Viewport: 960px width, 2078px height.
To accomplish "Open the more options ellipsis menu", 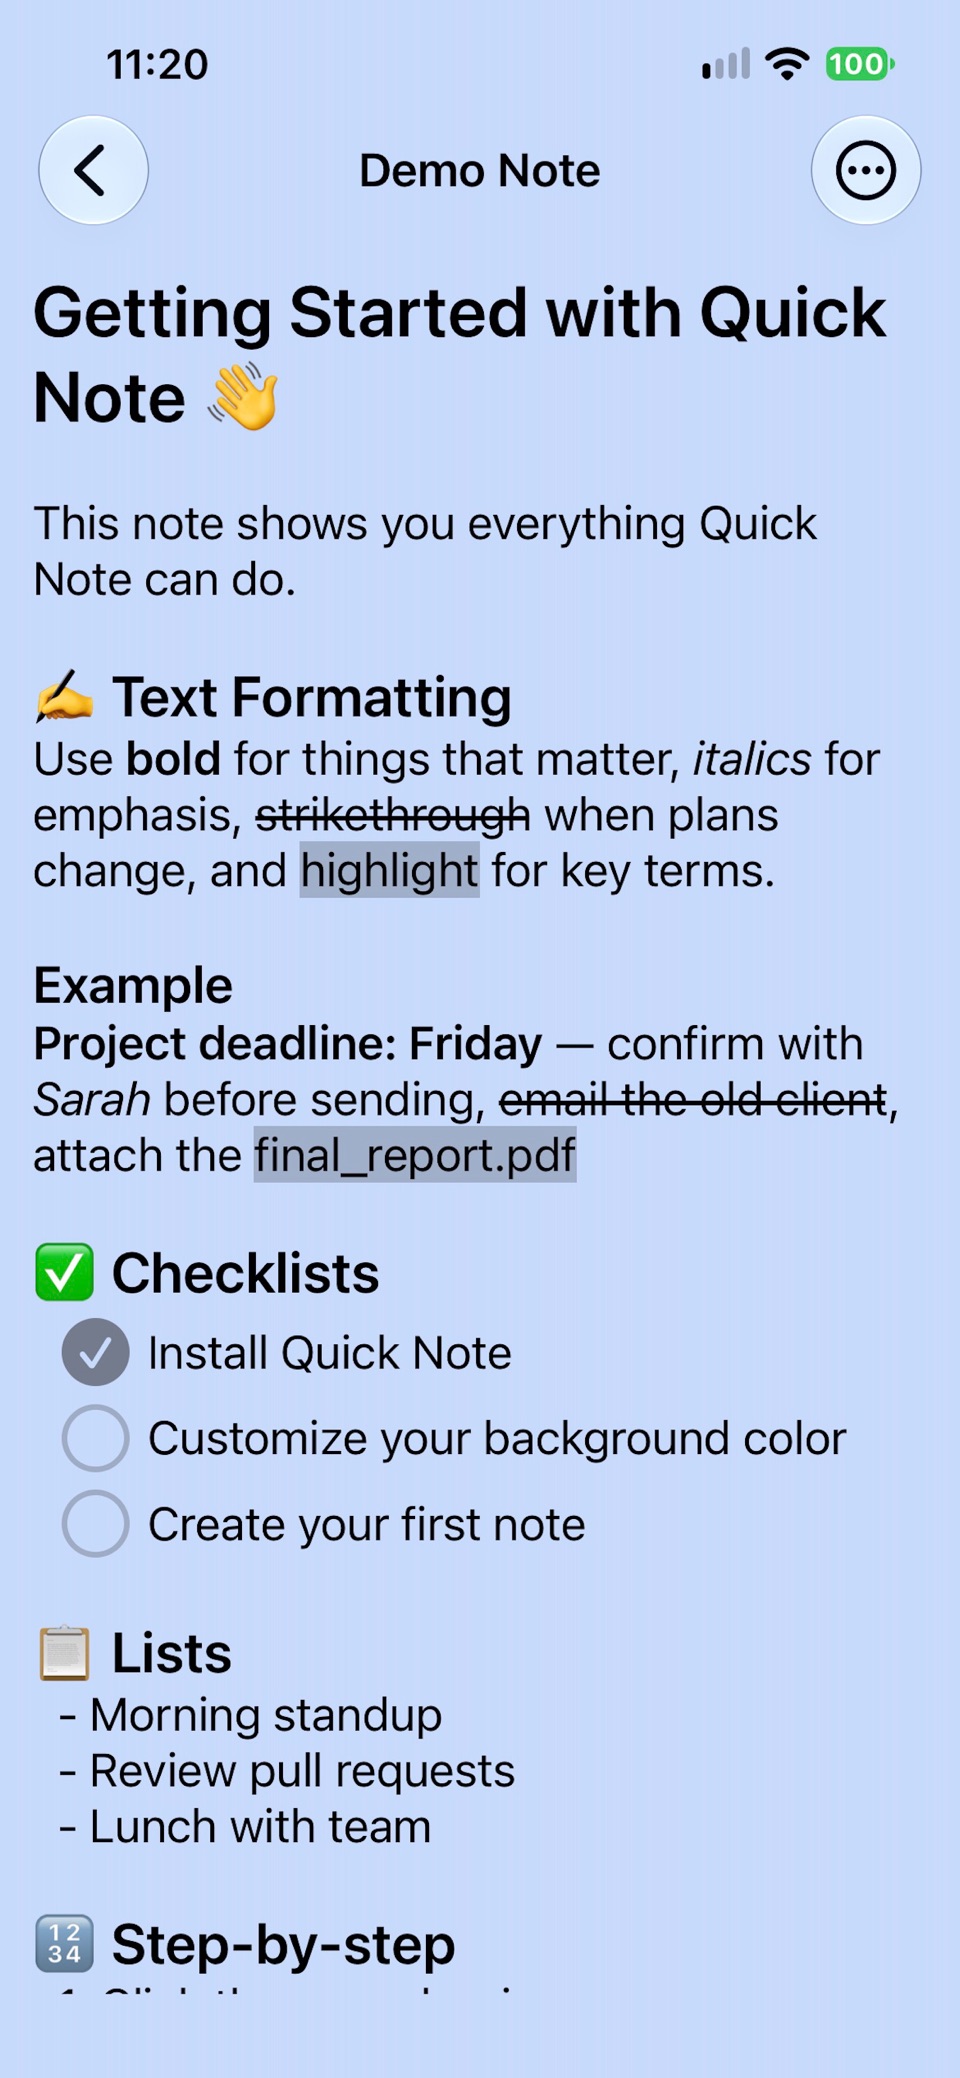I will (865, 170).
